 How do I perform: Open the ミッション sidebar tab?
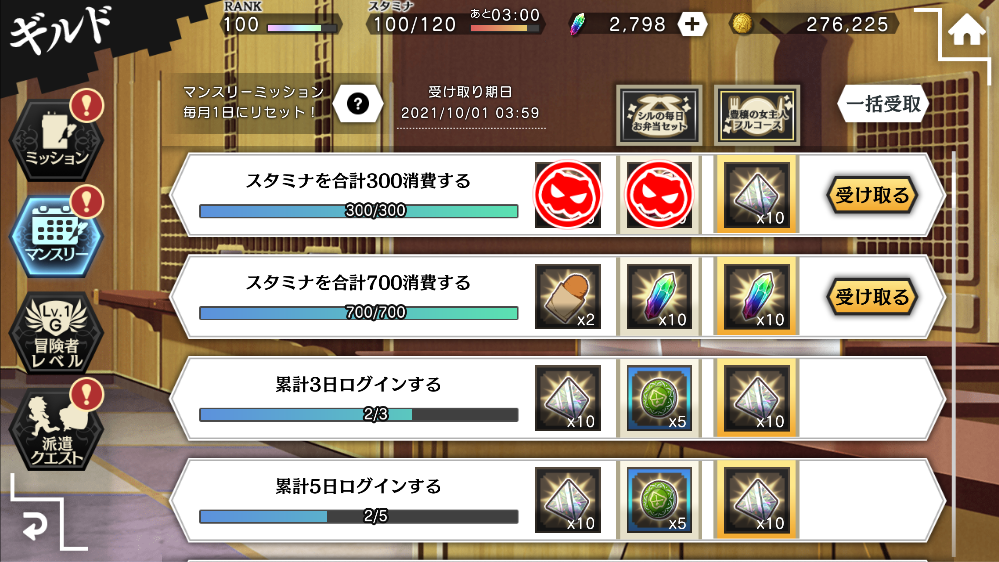click(57, 139)
